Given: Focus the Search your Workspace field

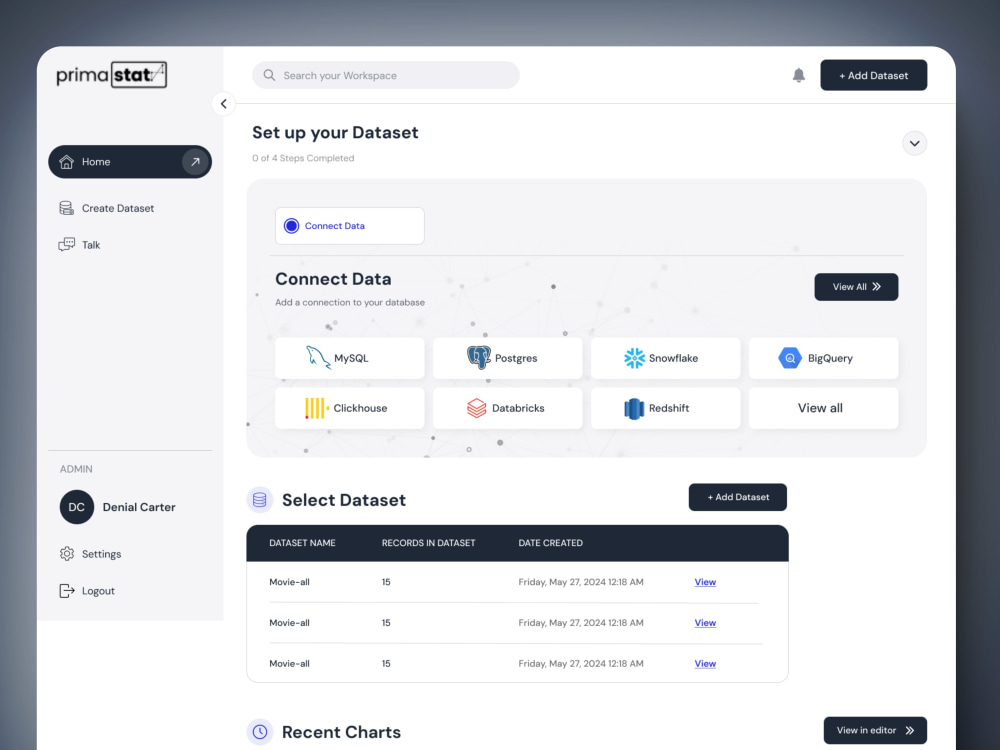Looking at the screenshot, I should click(386, 75).
